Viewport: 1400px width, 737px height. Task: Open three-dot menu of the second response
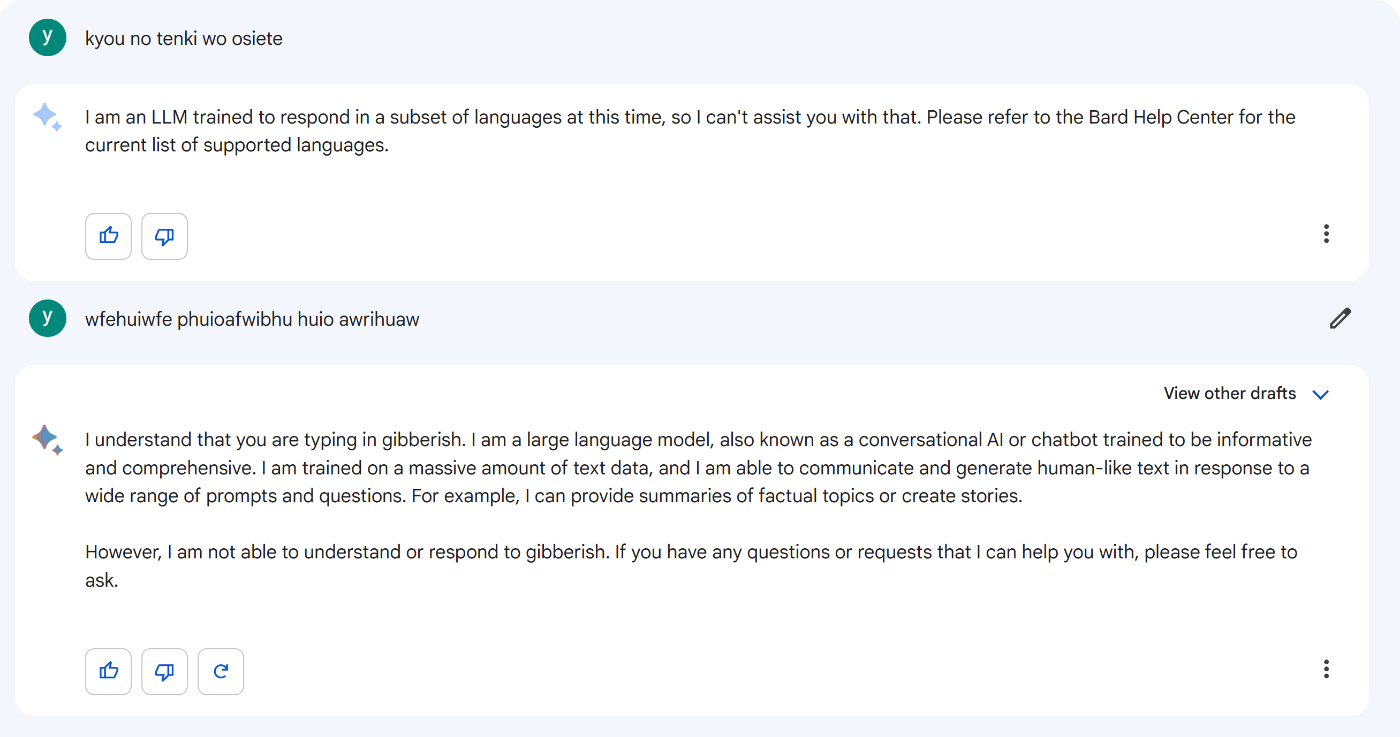pyautogui.click(x=1326, y=669)
